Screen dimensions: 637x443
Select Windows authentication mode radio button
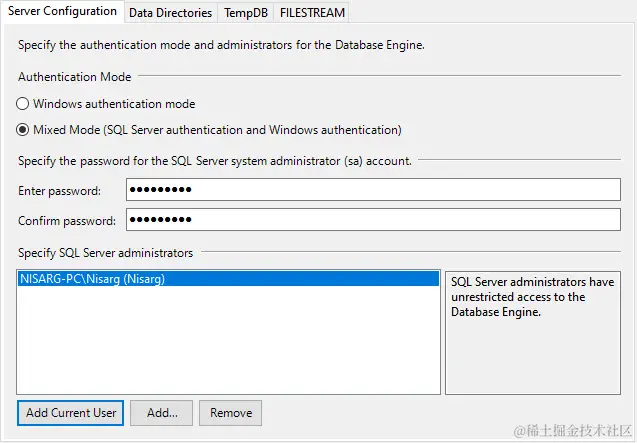tap(23, 104)
